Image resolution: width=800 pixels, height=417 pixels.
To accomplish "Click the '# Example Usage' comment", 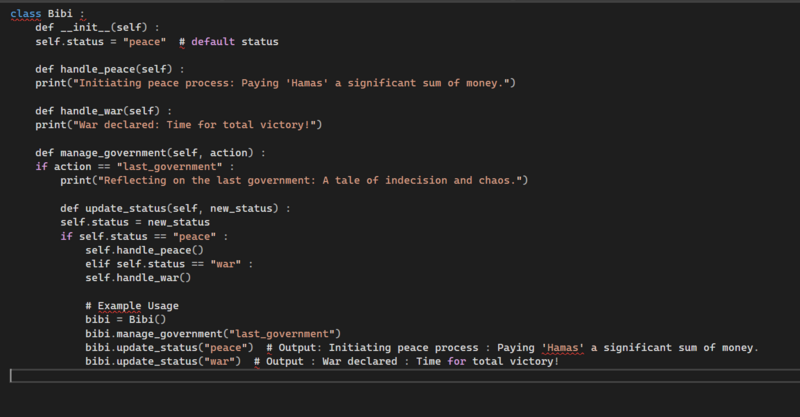I will pyautogui.click(x=132, y=306).
